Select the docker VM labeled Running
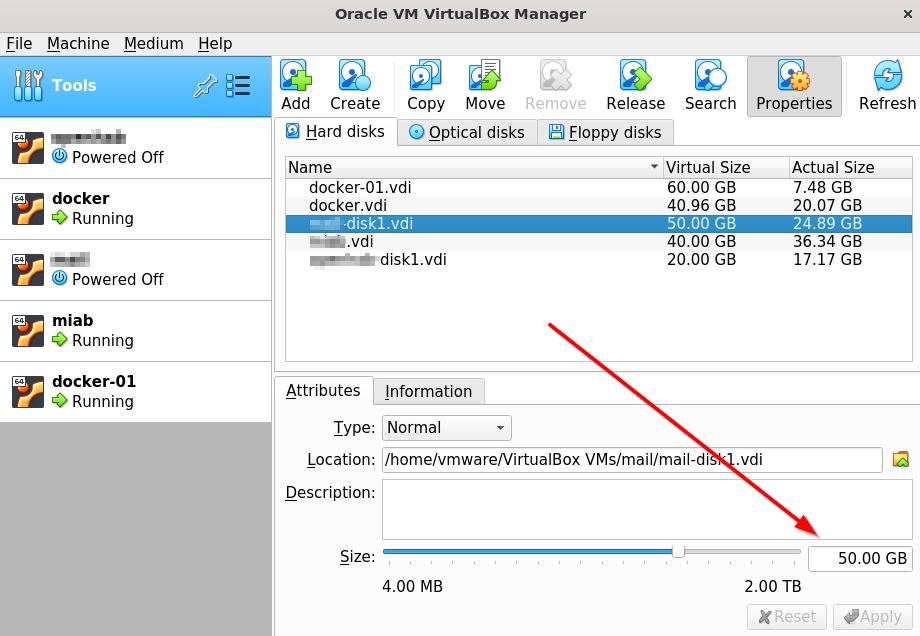The image size is (920, 636). 136,209
